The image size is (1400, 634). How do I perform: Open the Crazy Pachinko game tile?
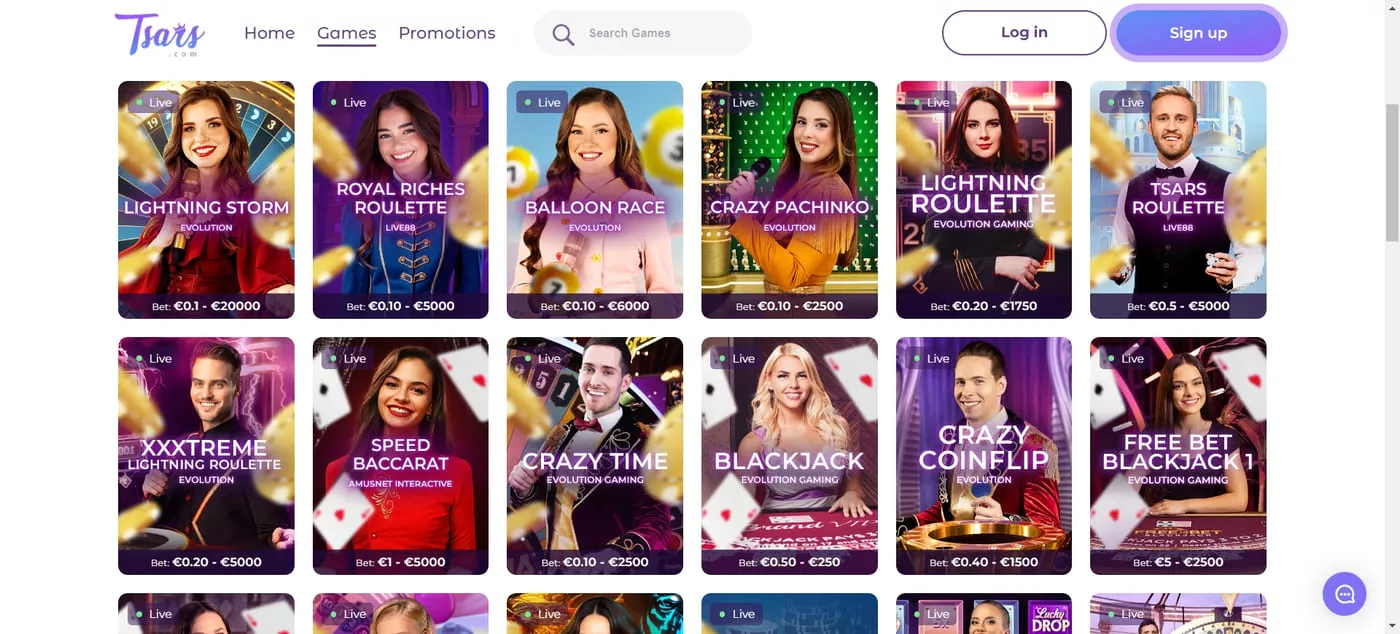789,200
